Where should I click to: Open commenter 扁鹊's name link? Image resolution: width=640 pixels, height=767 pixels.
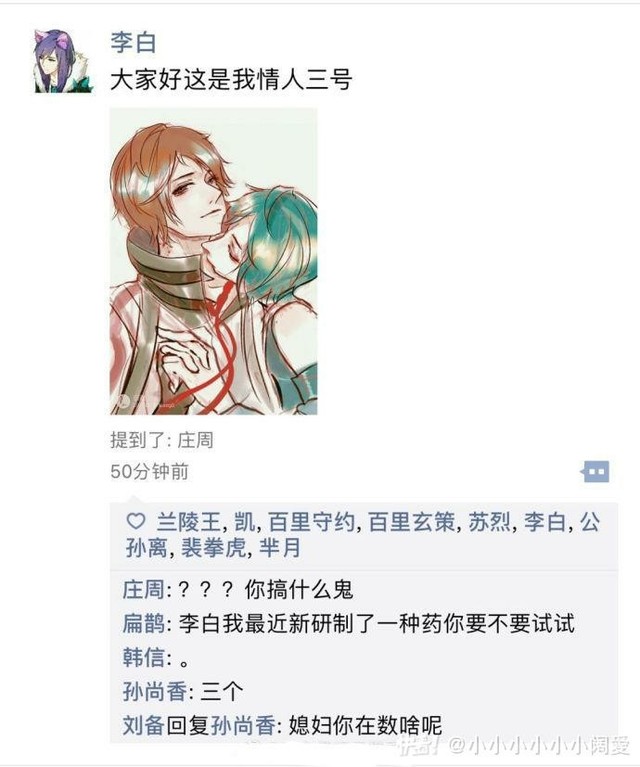(143, 624)
